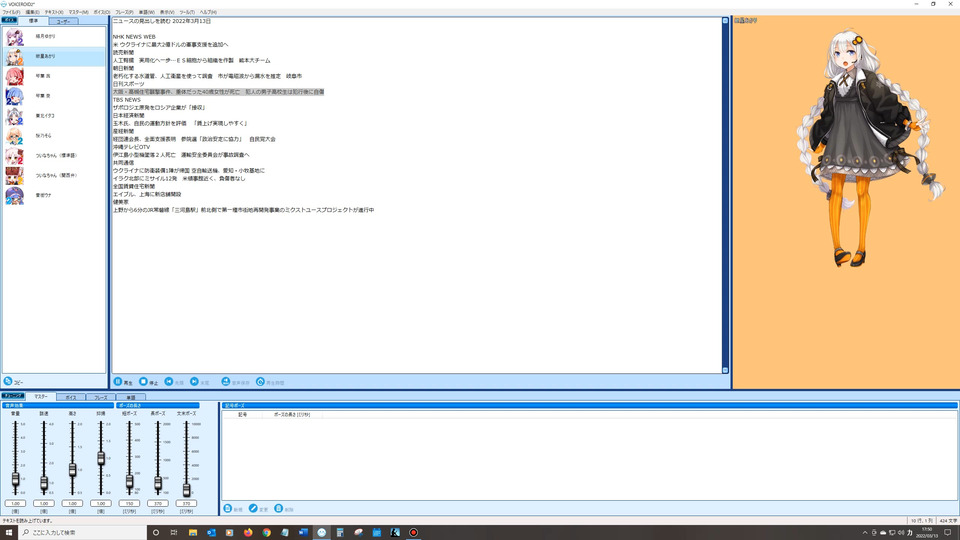Open the テキスト menu
Viewport: 960px width, 540px height.
[54, 12]
